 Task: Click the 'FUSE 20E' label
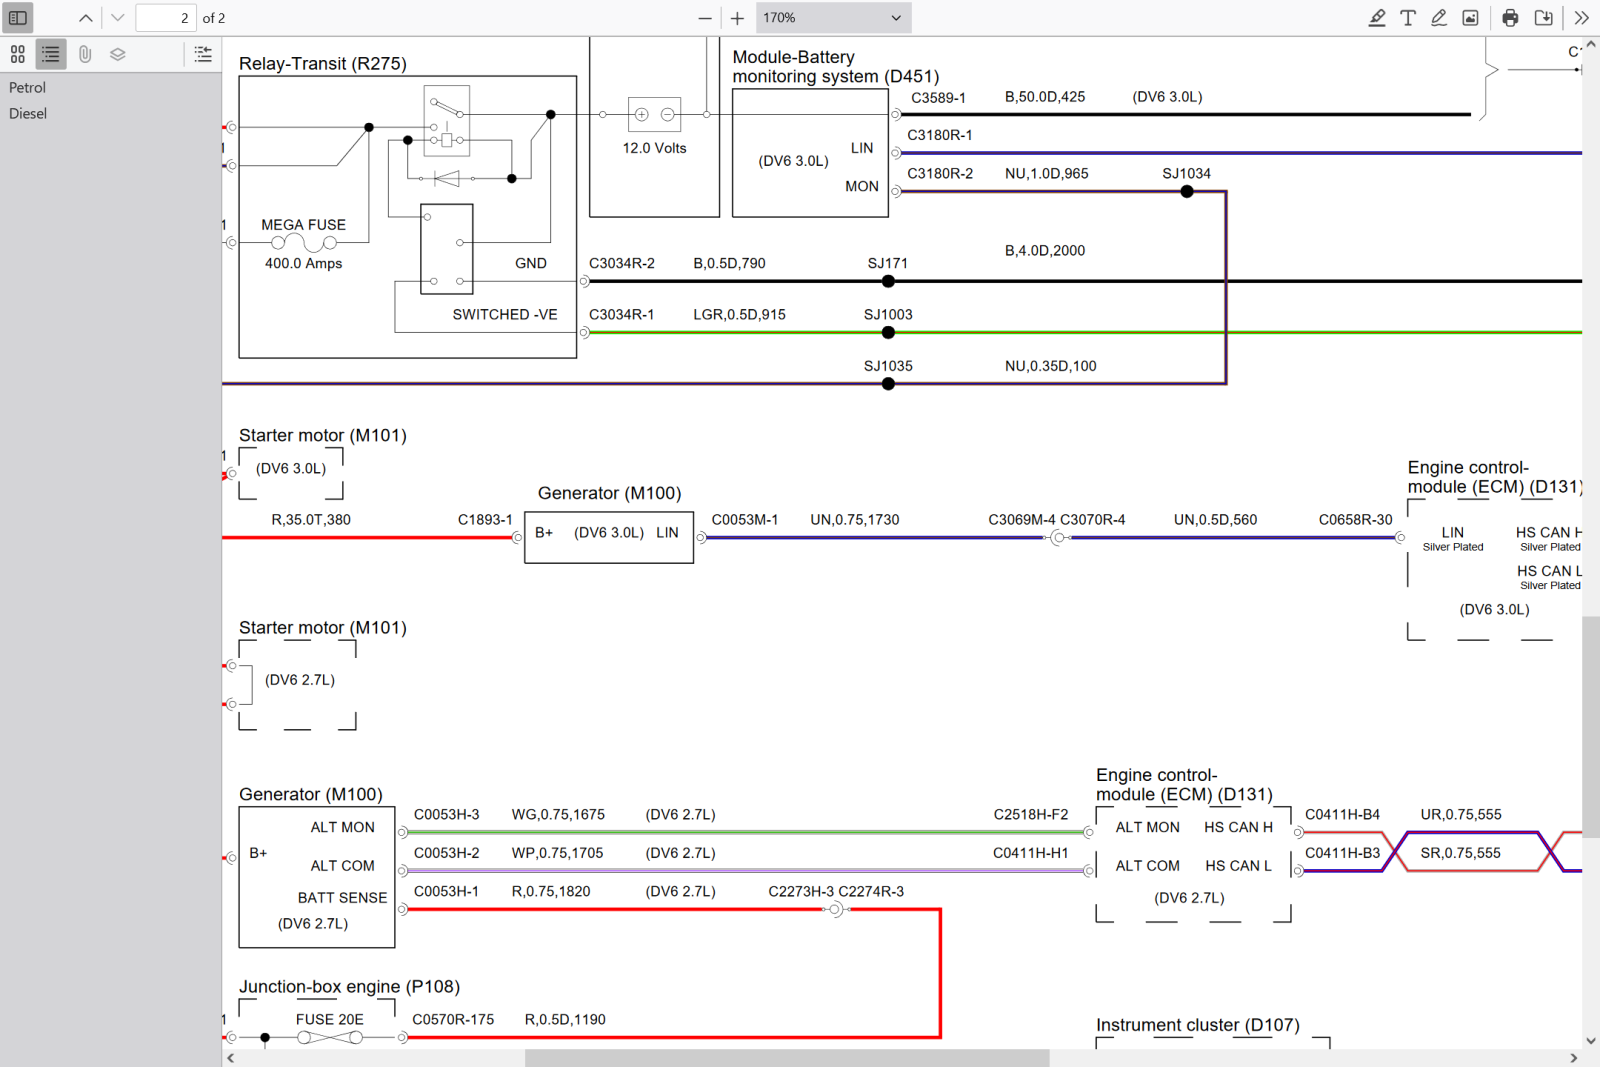[330, 1019]
